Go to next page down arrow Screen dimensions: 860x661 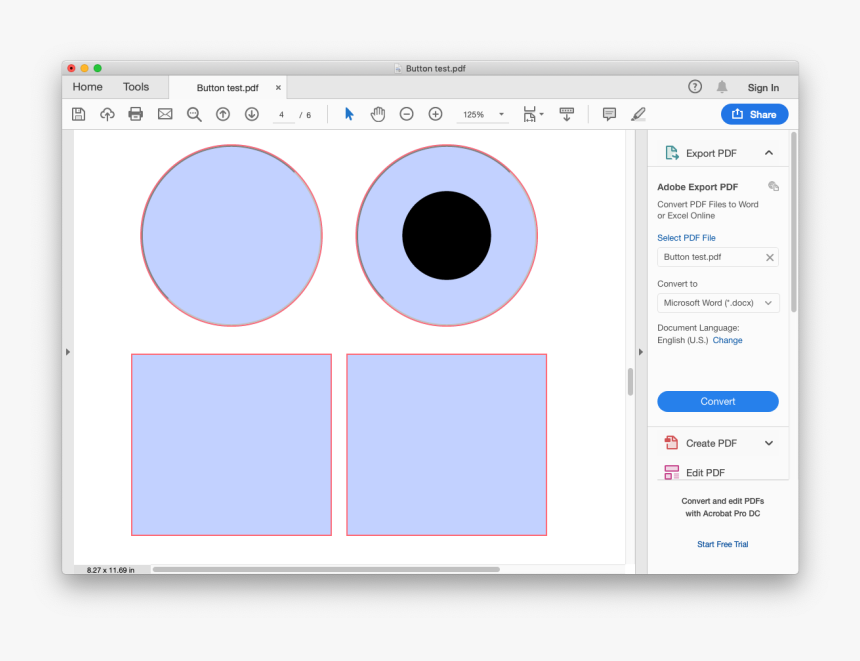click(x=252, y=114)
